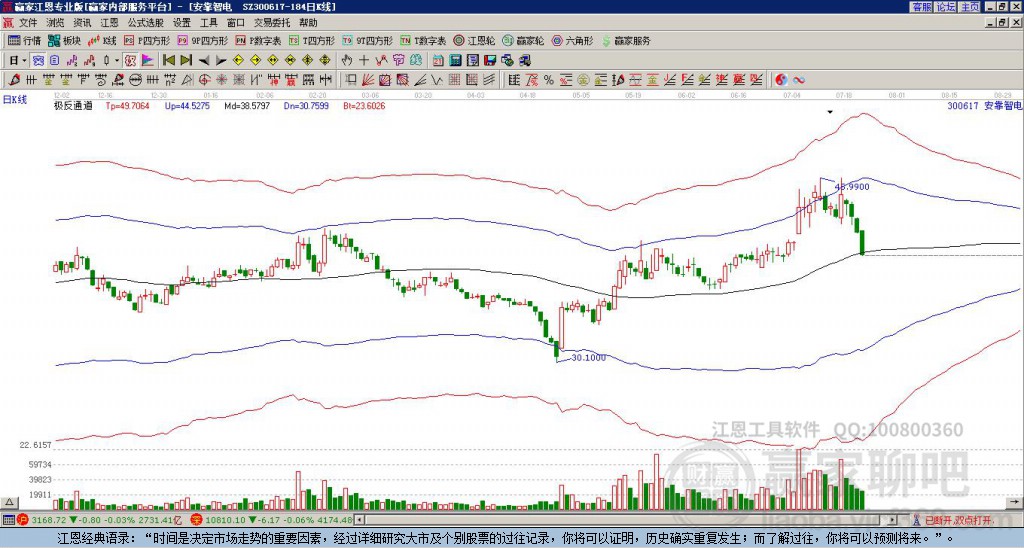This screenshot has height=548, width=1024.
Task: Open the calculator icon
Action: [x=455, y=61]
